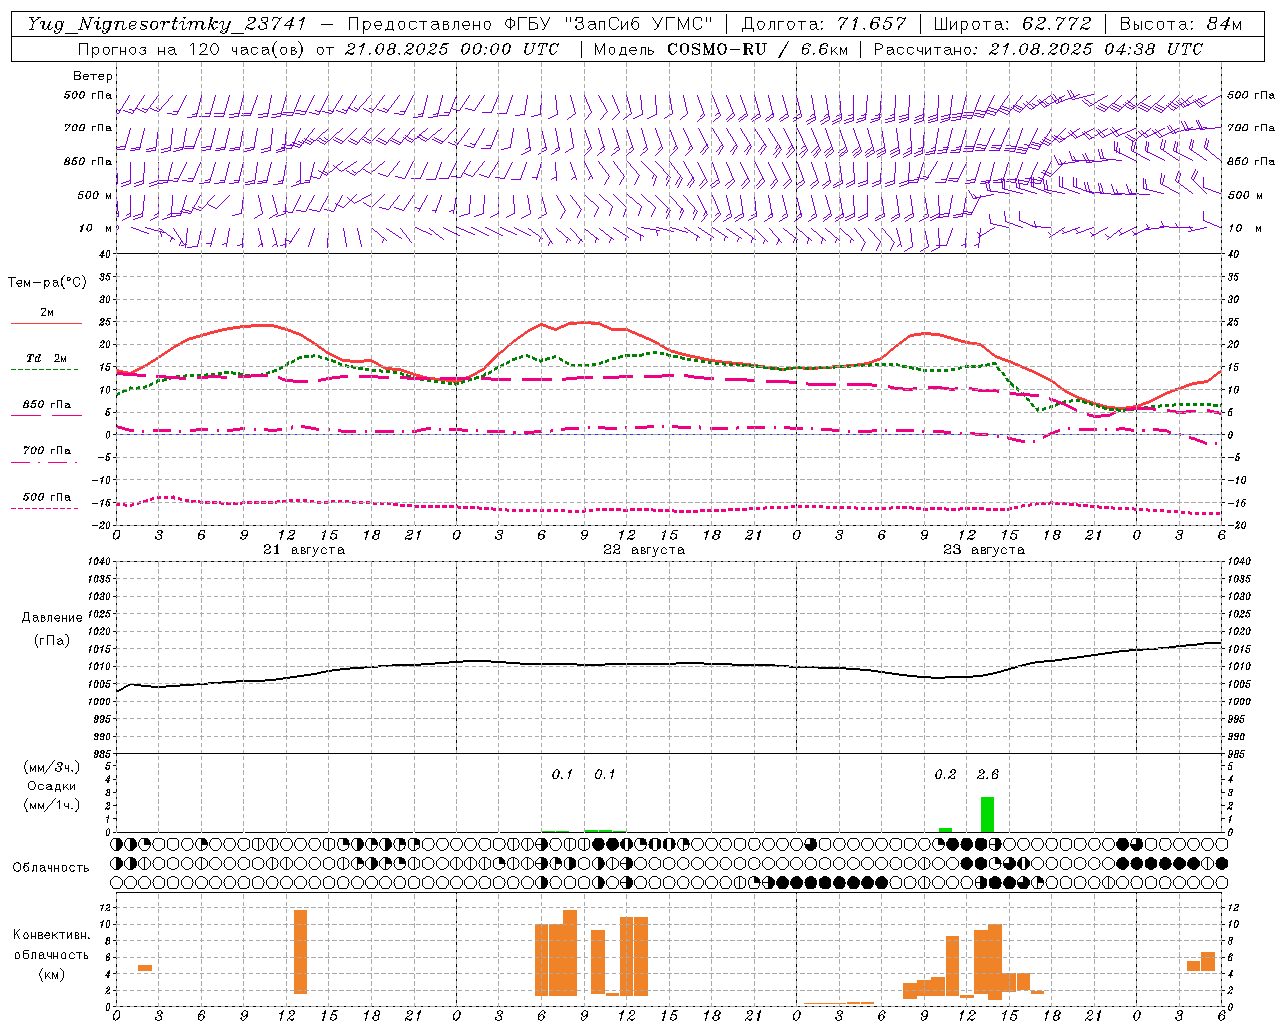The height and width of the screenshot is (1024, 1280).
Task: Select the Давление pressure panel label
Action: point(52,618)
